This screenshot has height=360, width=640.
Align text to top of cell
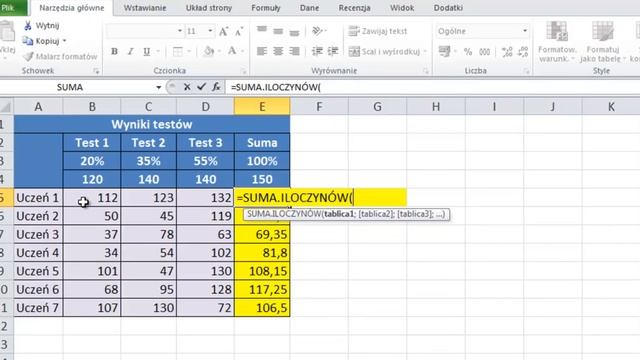262,30
